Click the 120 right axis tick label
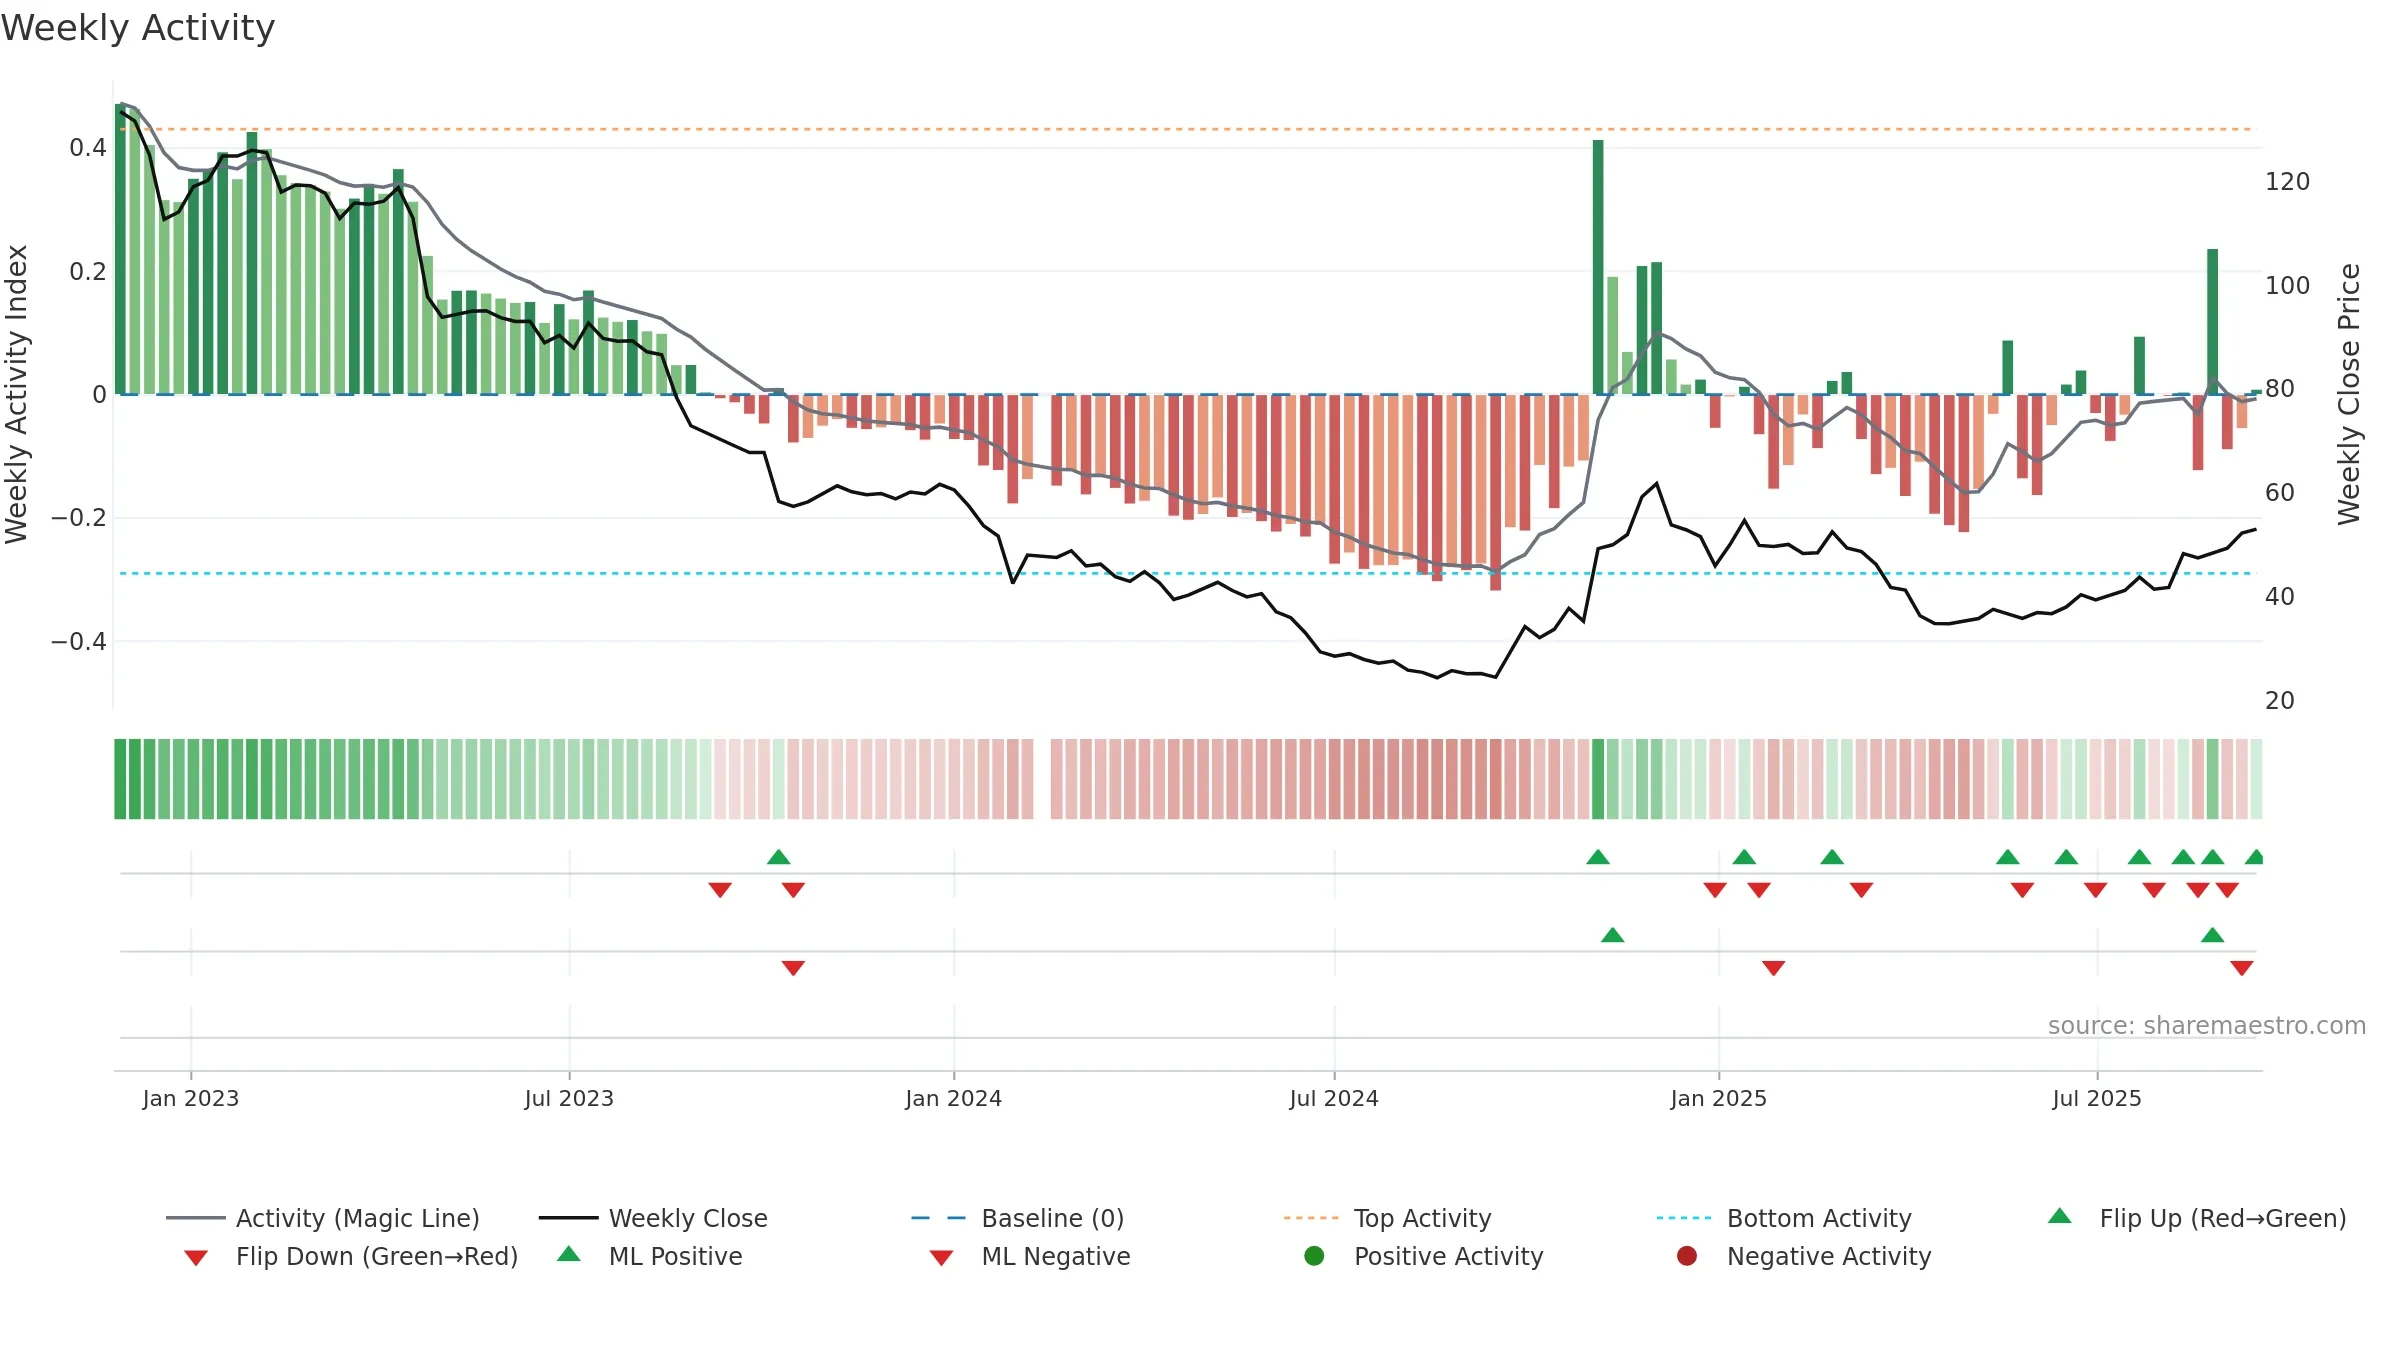 click(x=2288, y=182)
